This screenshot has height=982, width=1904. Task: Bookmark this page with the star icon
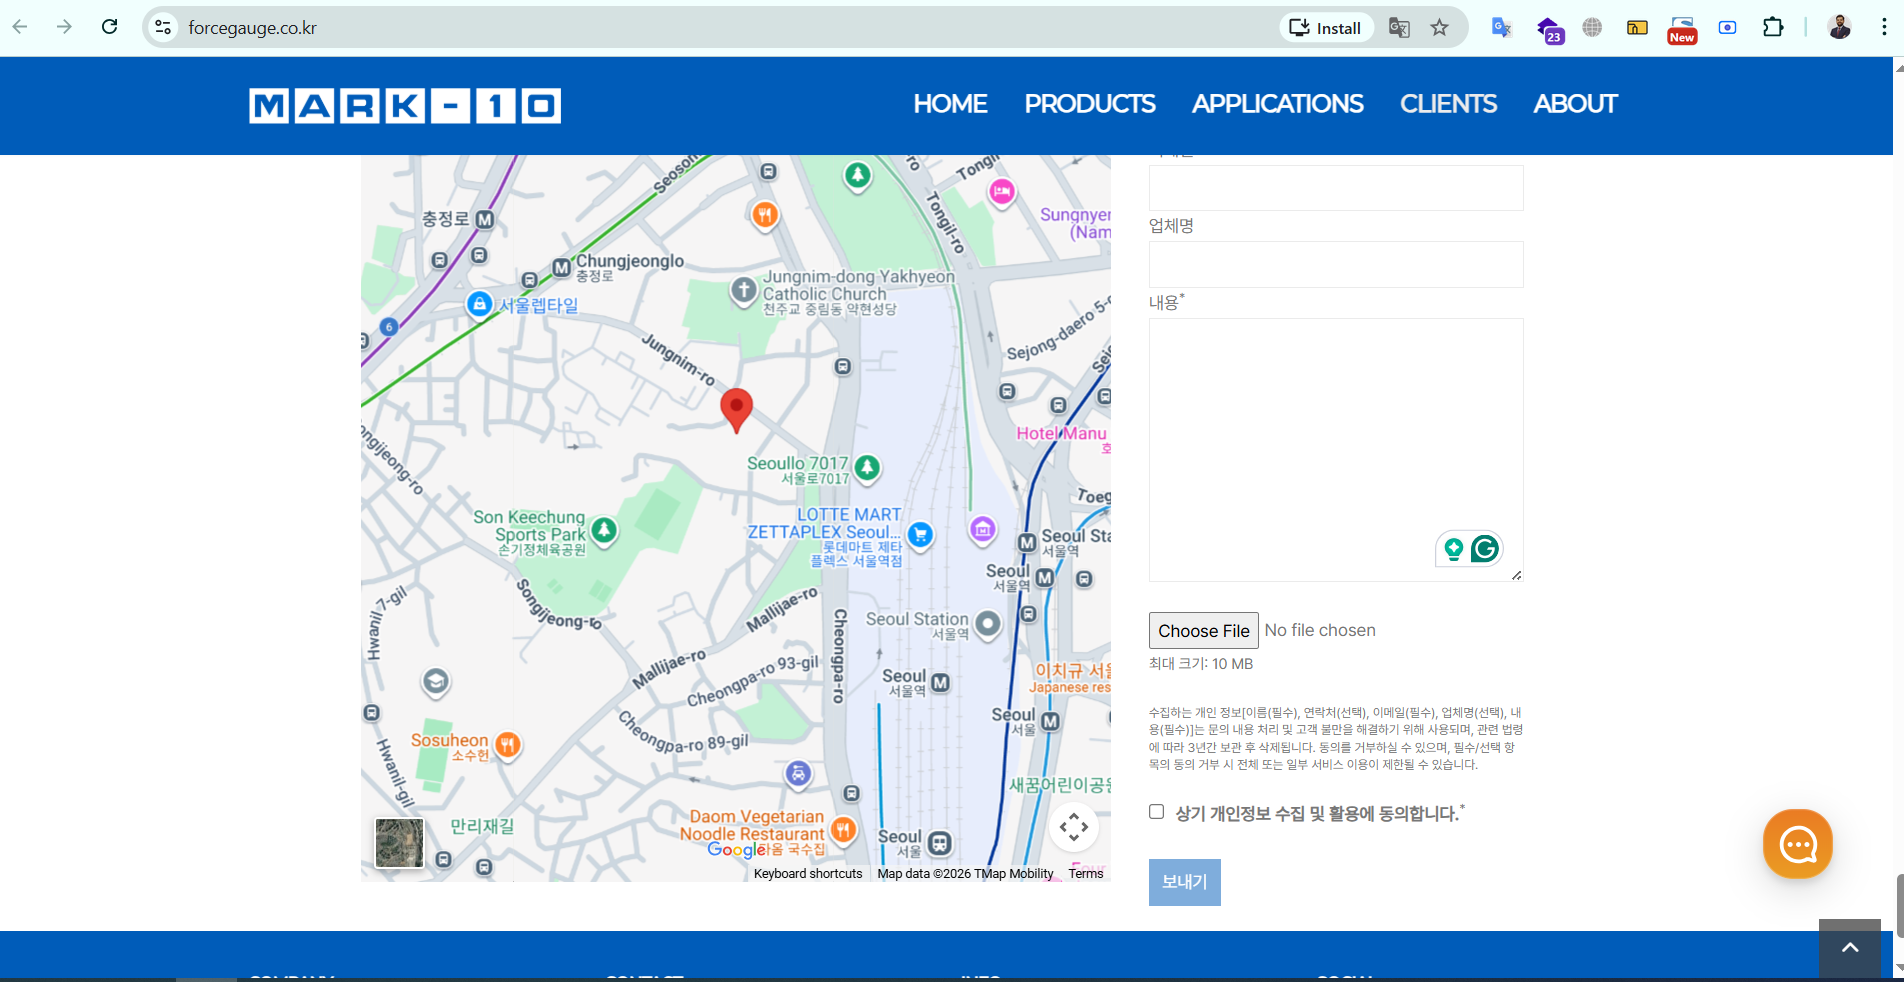(1439, 27)
